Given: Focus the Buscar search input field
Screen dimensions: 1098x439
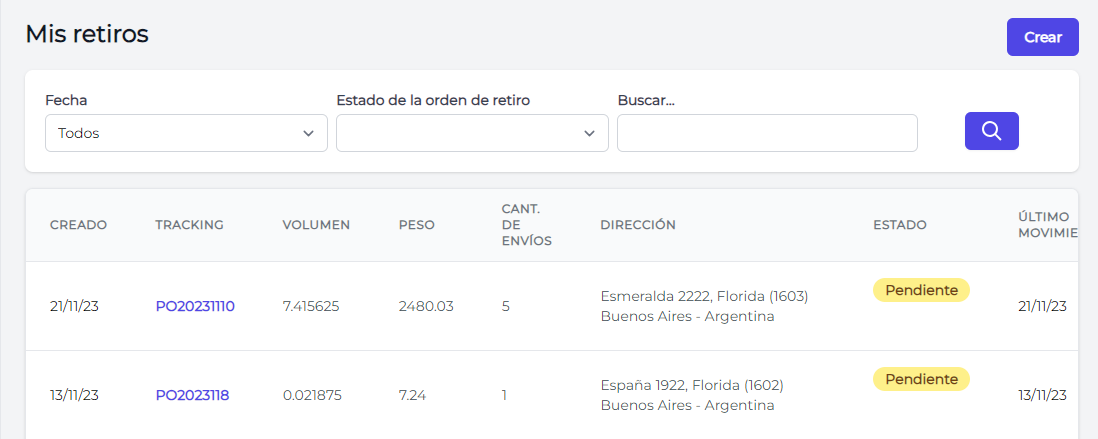Looking at the screenshot, I should [767, 133].
